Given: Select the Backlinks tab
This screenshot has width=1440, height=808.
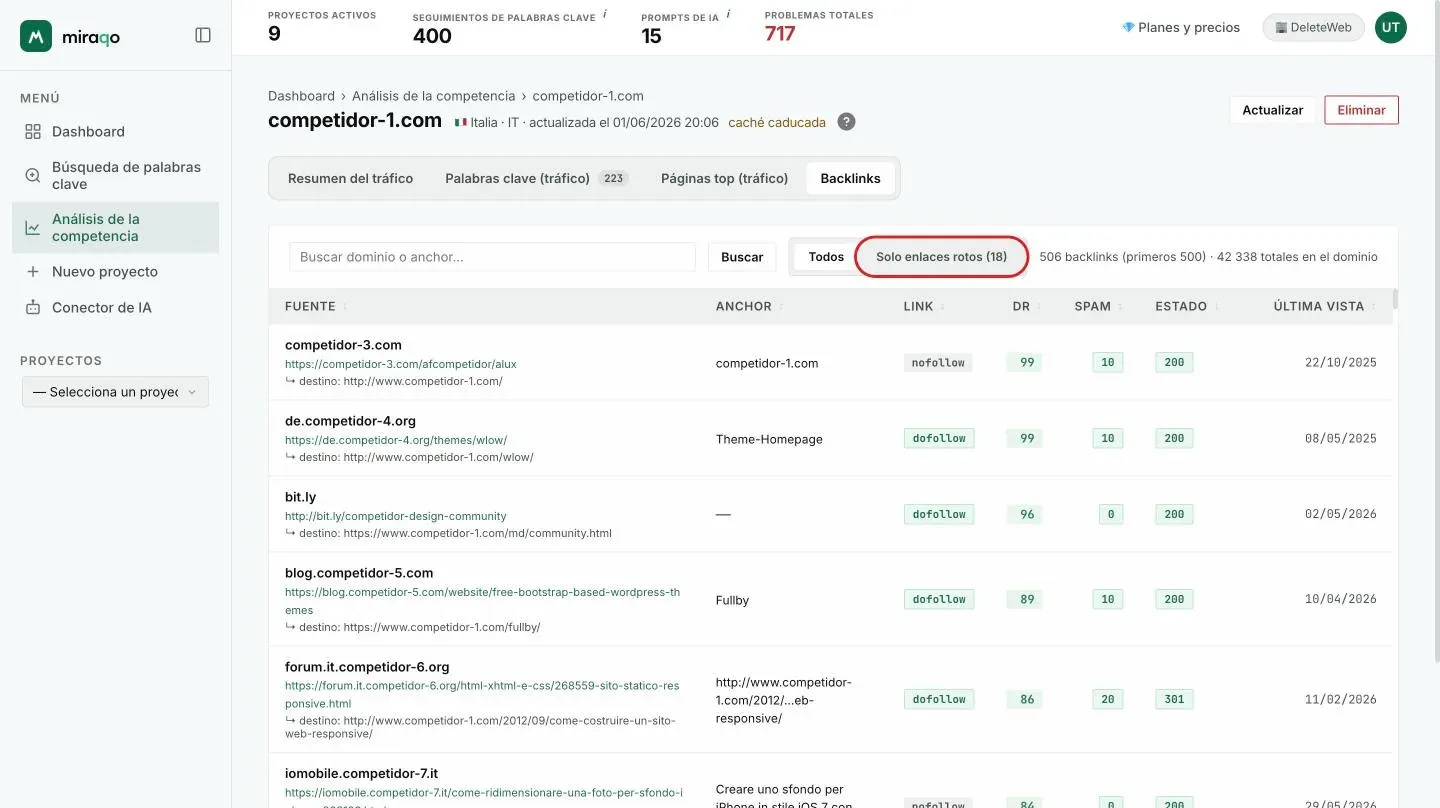Looking at the screenshot, I should [851, 179].
